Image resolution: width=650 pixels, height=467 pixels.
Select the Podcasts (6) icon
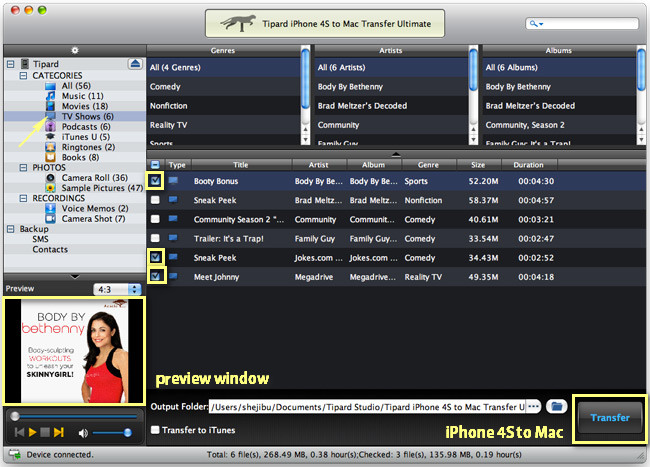[x=50, y=126]
